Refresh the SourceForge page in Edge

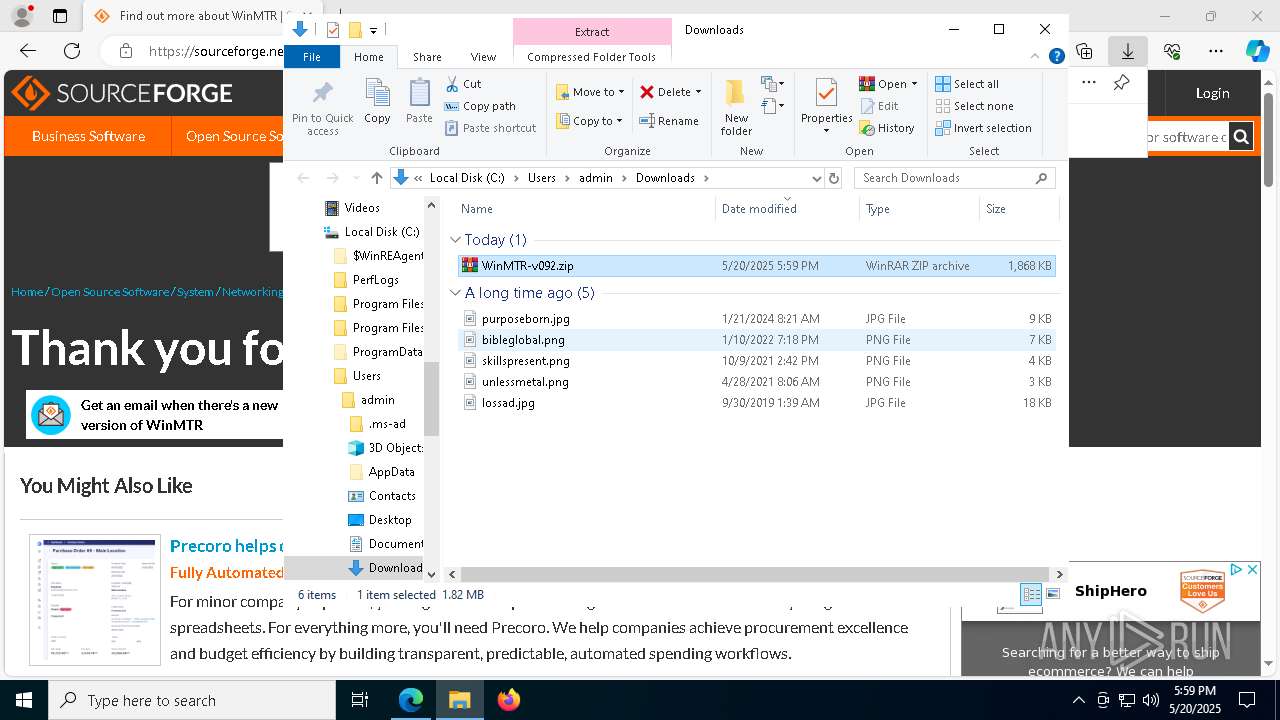(x=72, y=51)
